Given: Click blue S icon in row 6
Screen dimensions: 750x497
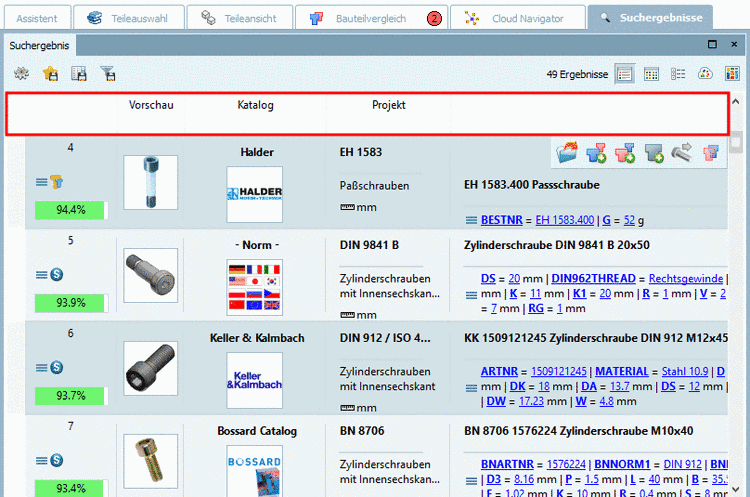Looking at the screenshot, I should pos(56,367).
